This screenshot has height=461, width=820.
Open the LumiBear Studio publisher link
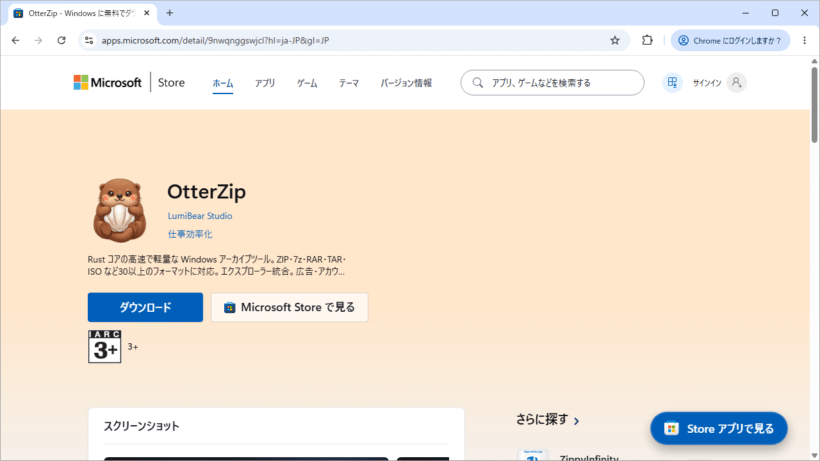coord(200,216)
